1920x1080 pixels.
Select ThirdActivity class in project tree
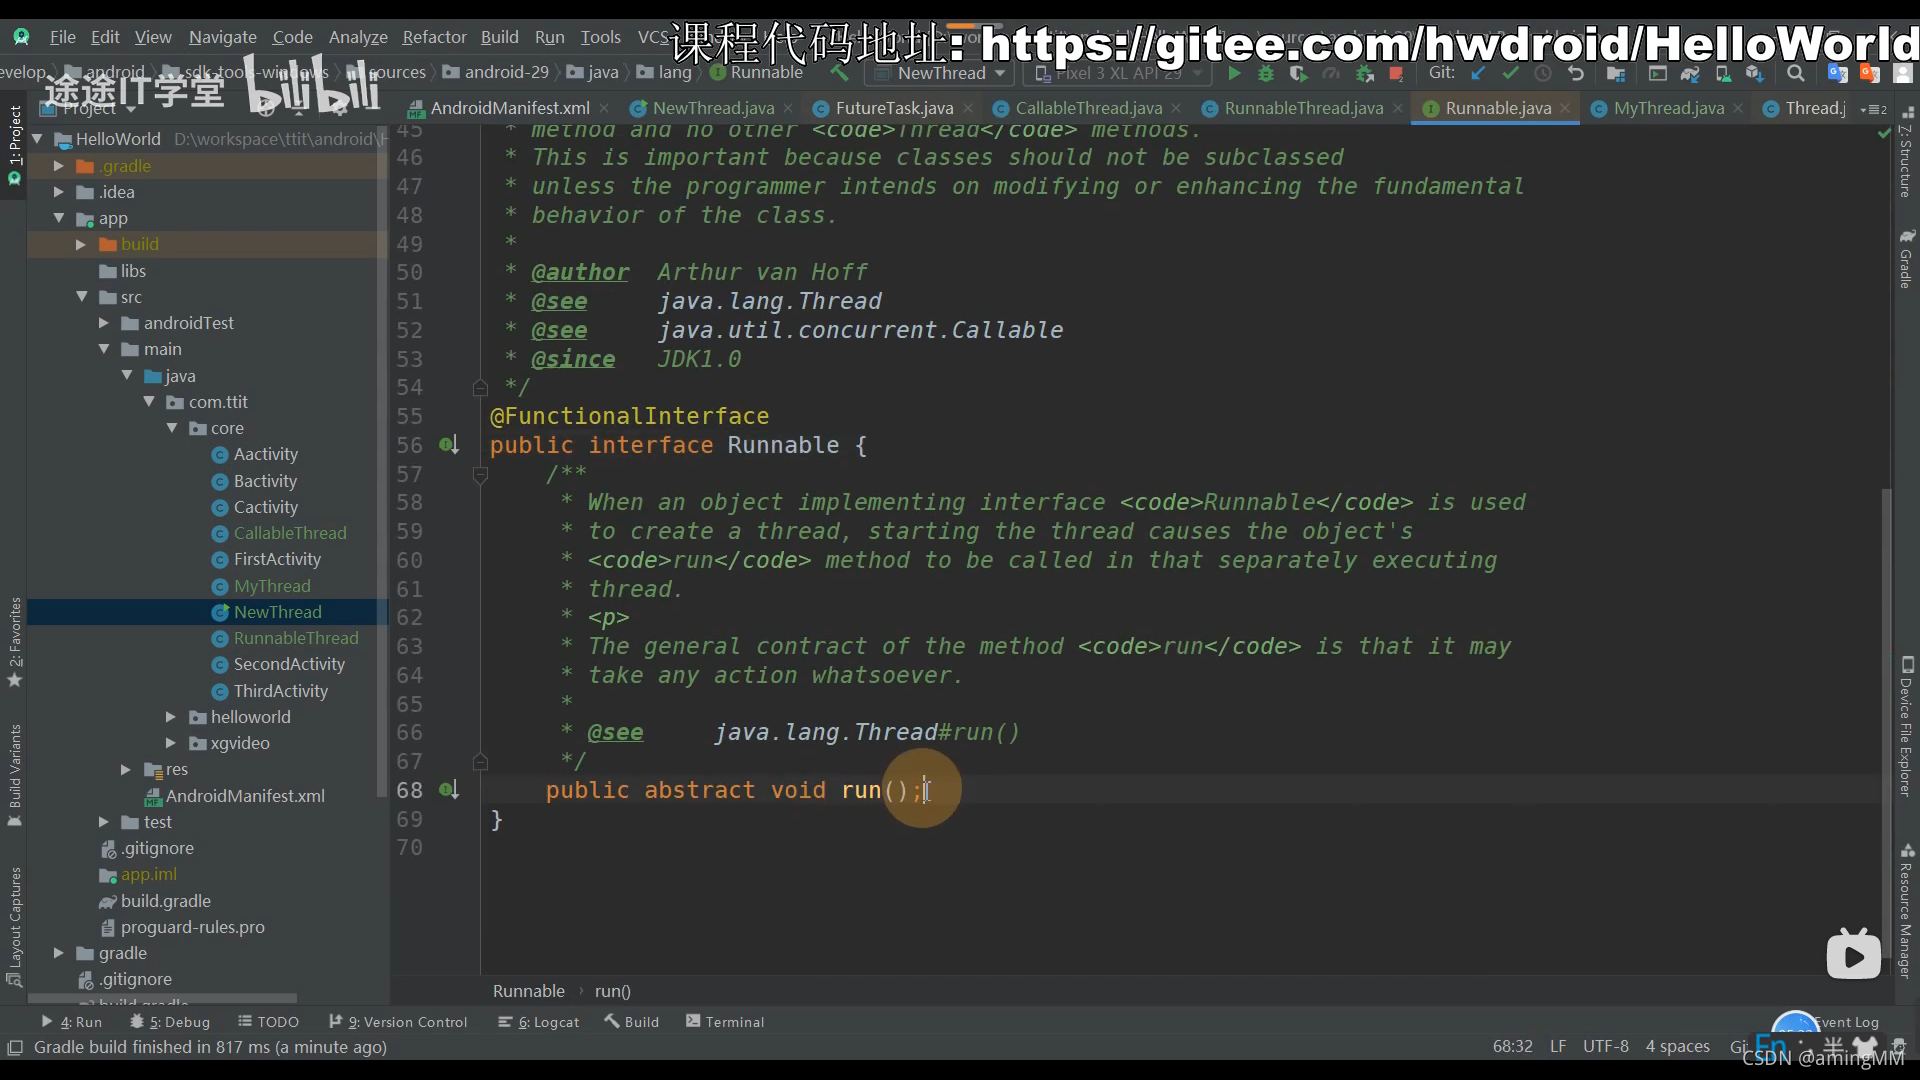[x=280, y=691]
